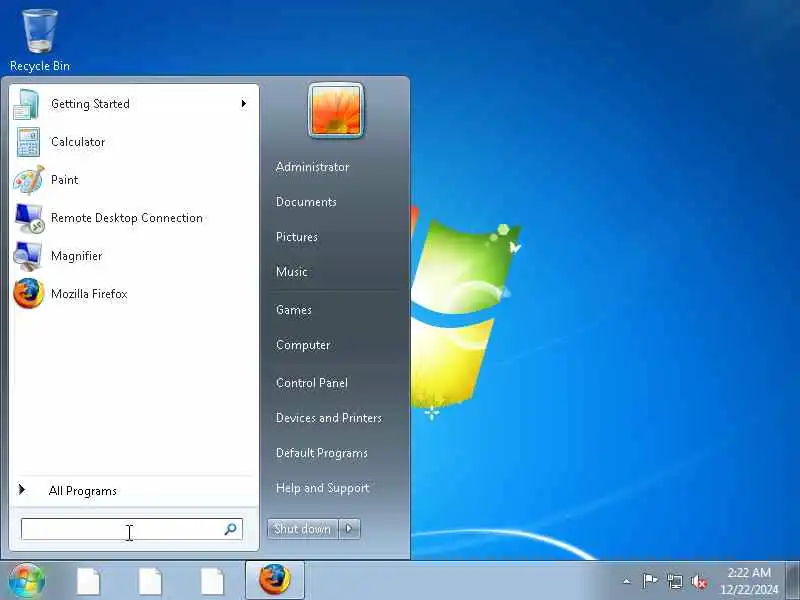
Task: Click the Show desktop strip
Action: [x=792, y=580]
